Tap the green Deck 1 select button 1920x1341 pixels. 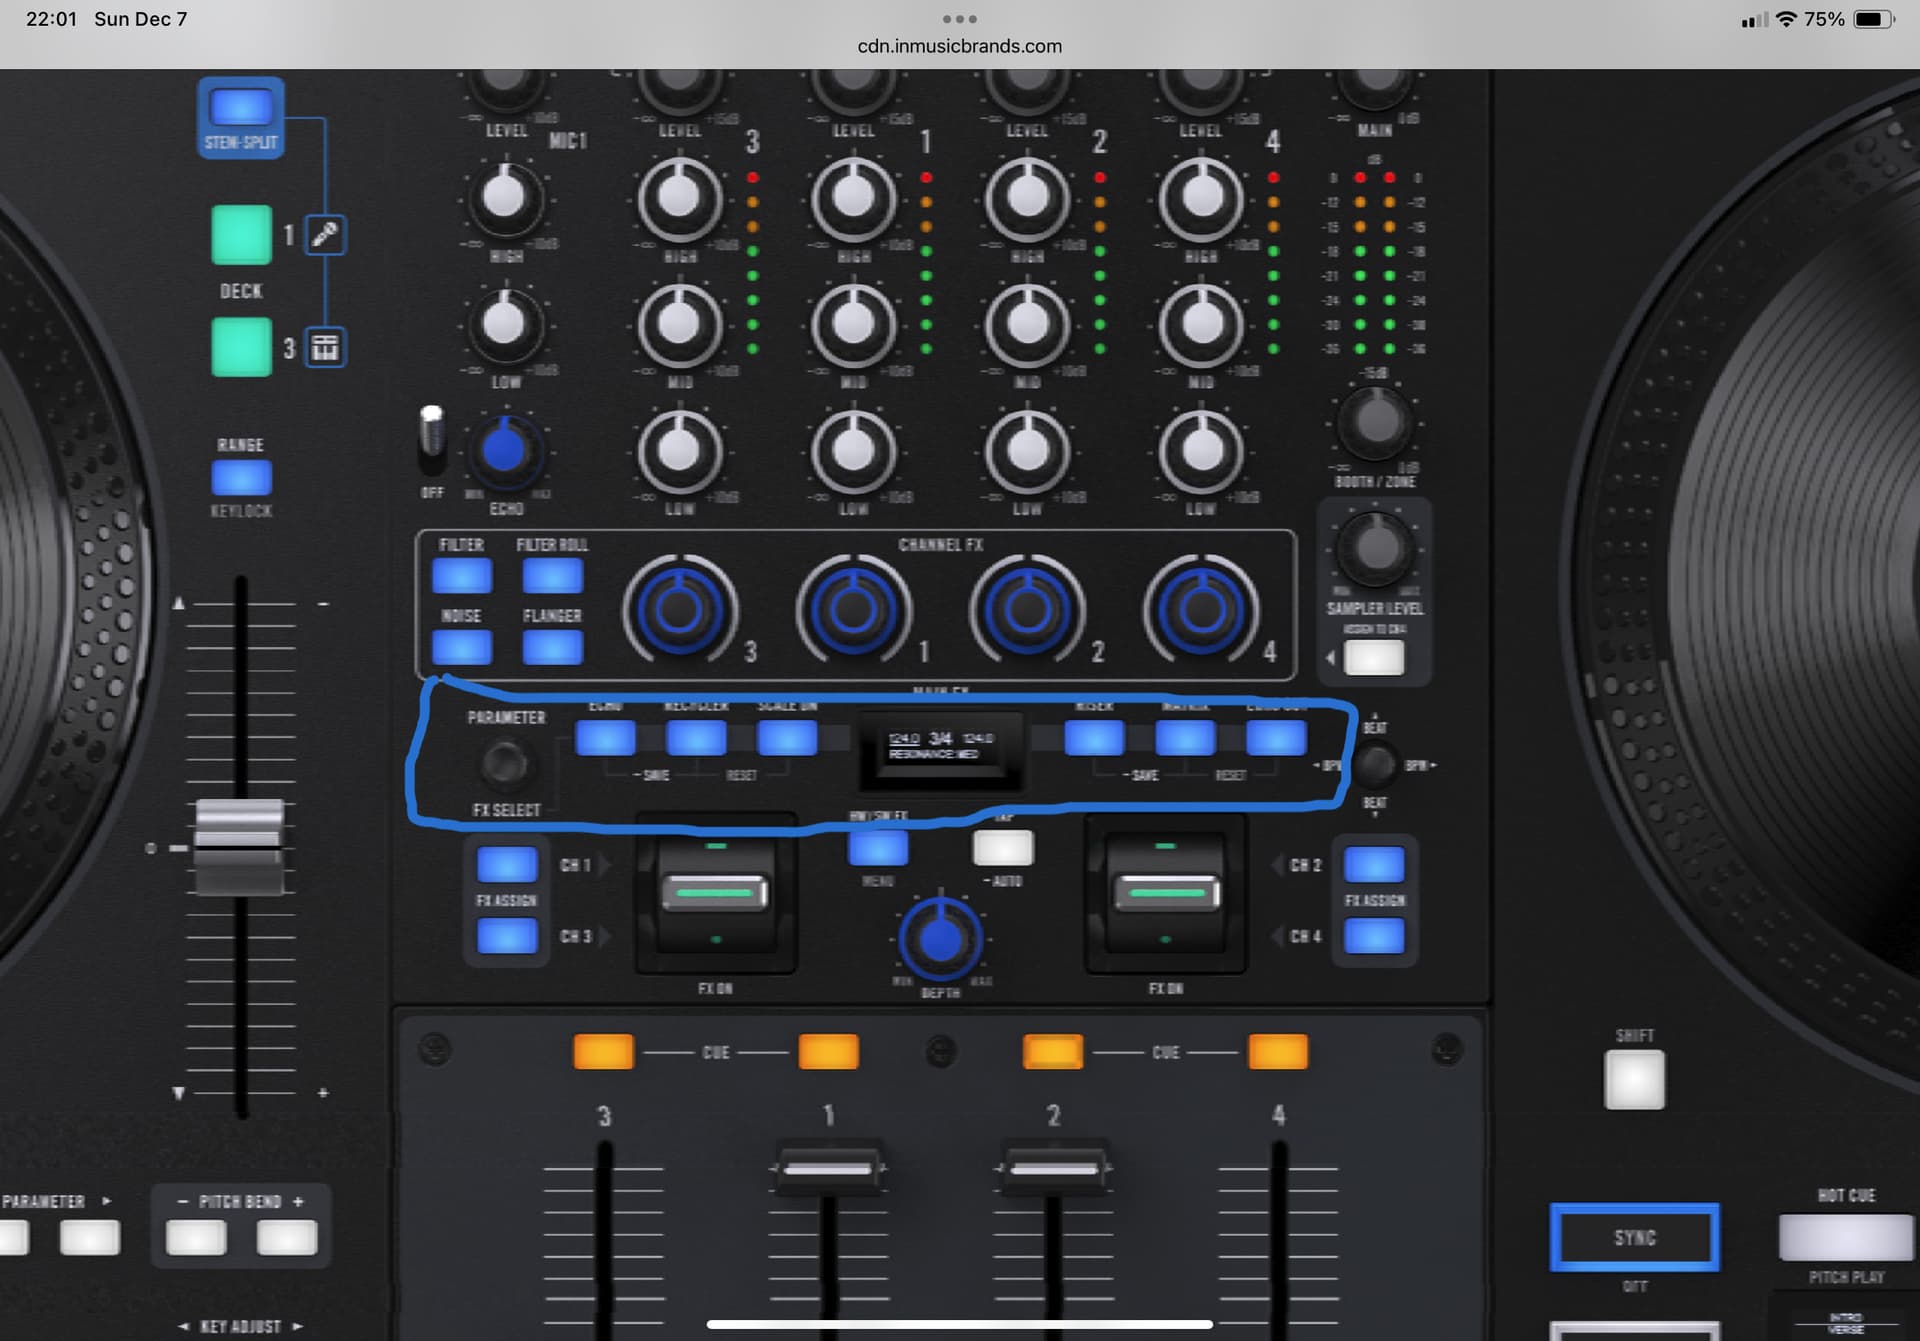tap(242, 235)
